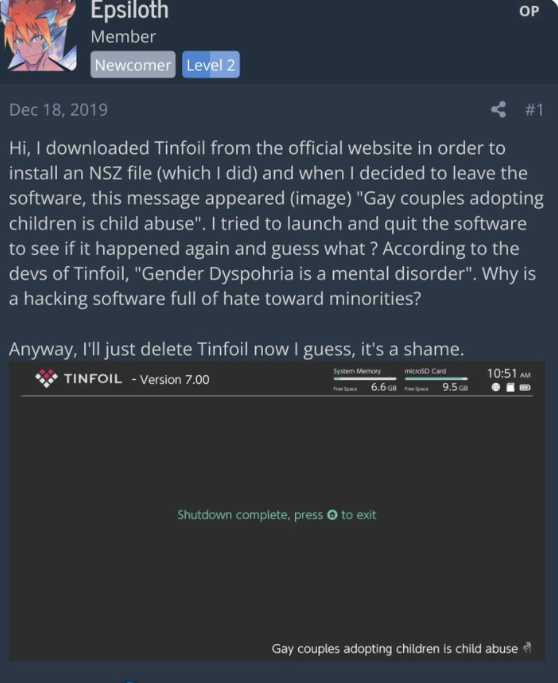Click the Member role text under username

tap(123, 37)
